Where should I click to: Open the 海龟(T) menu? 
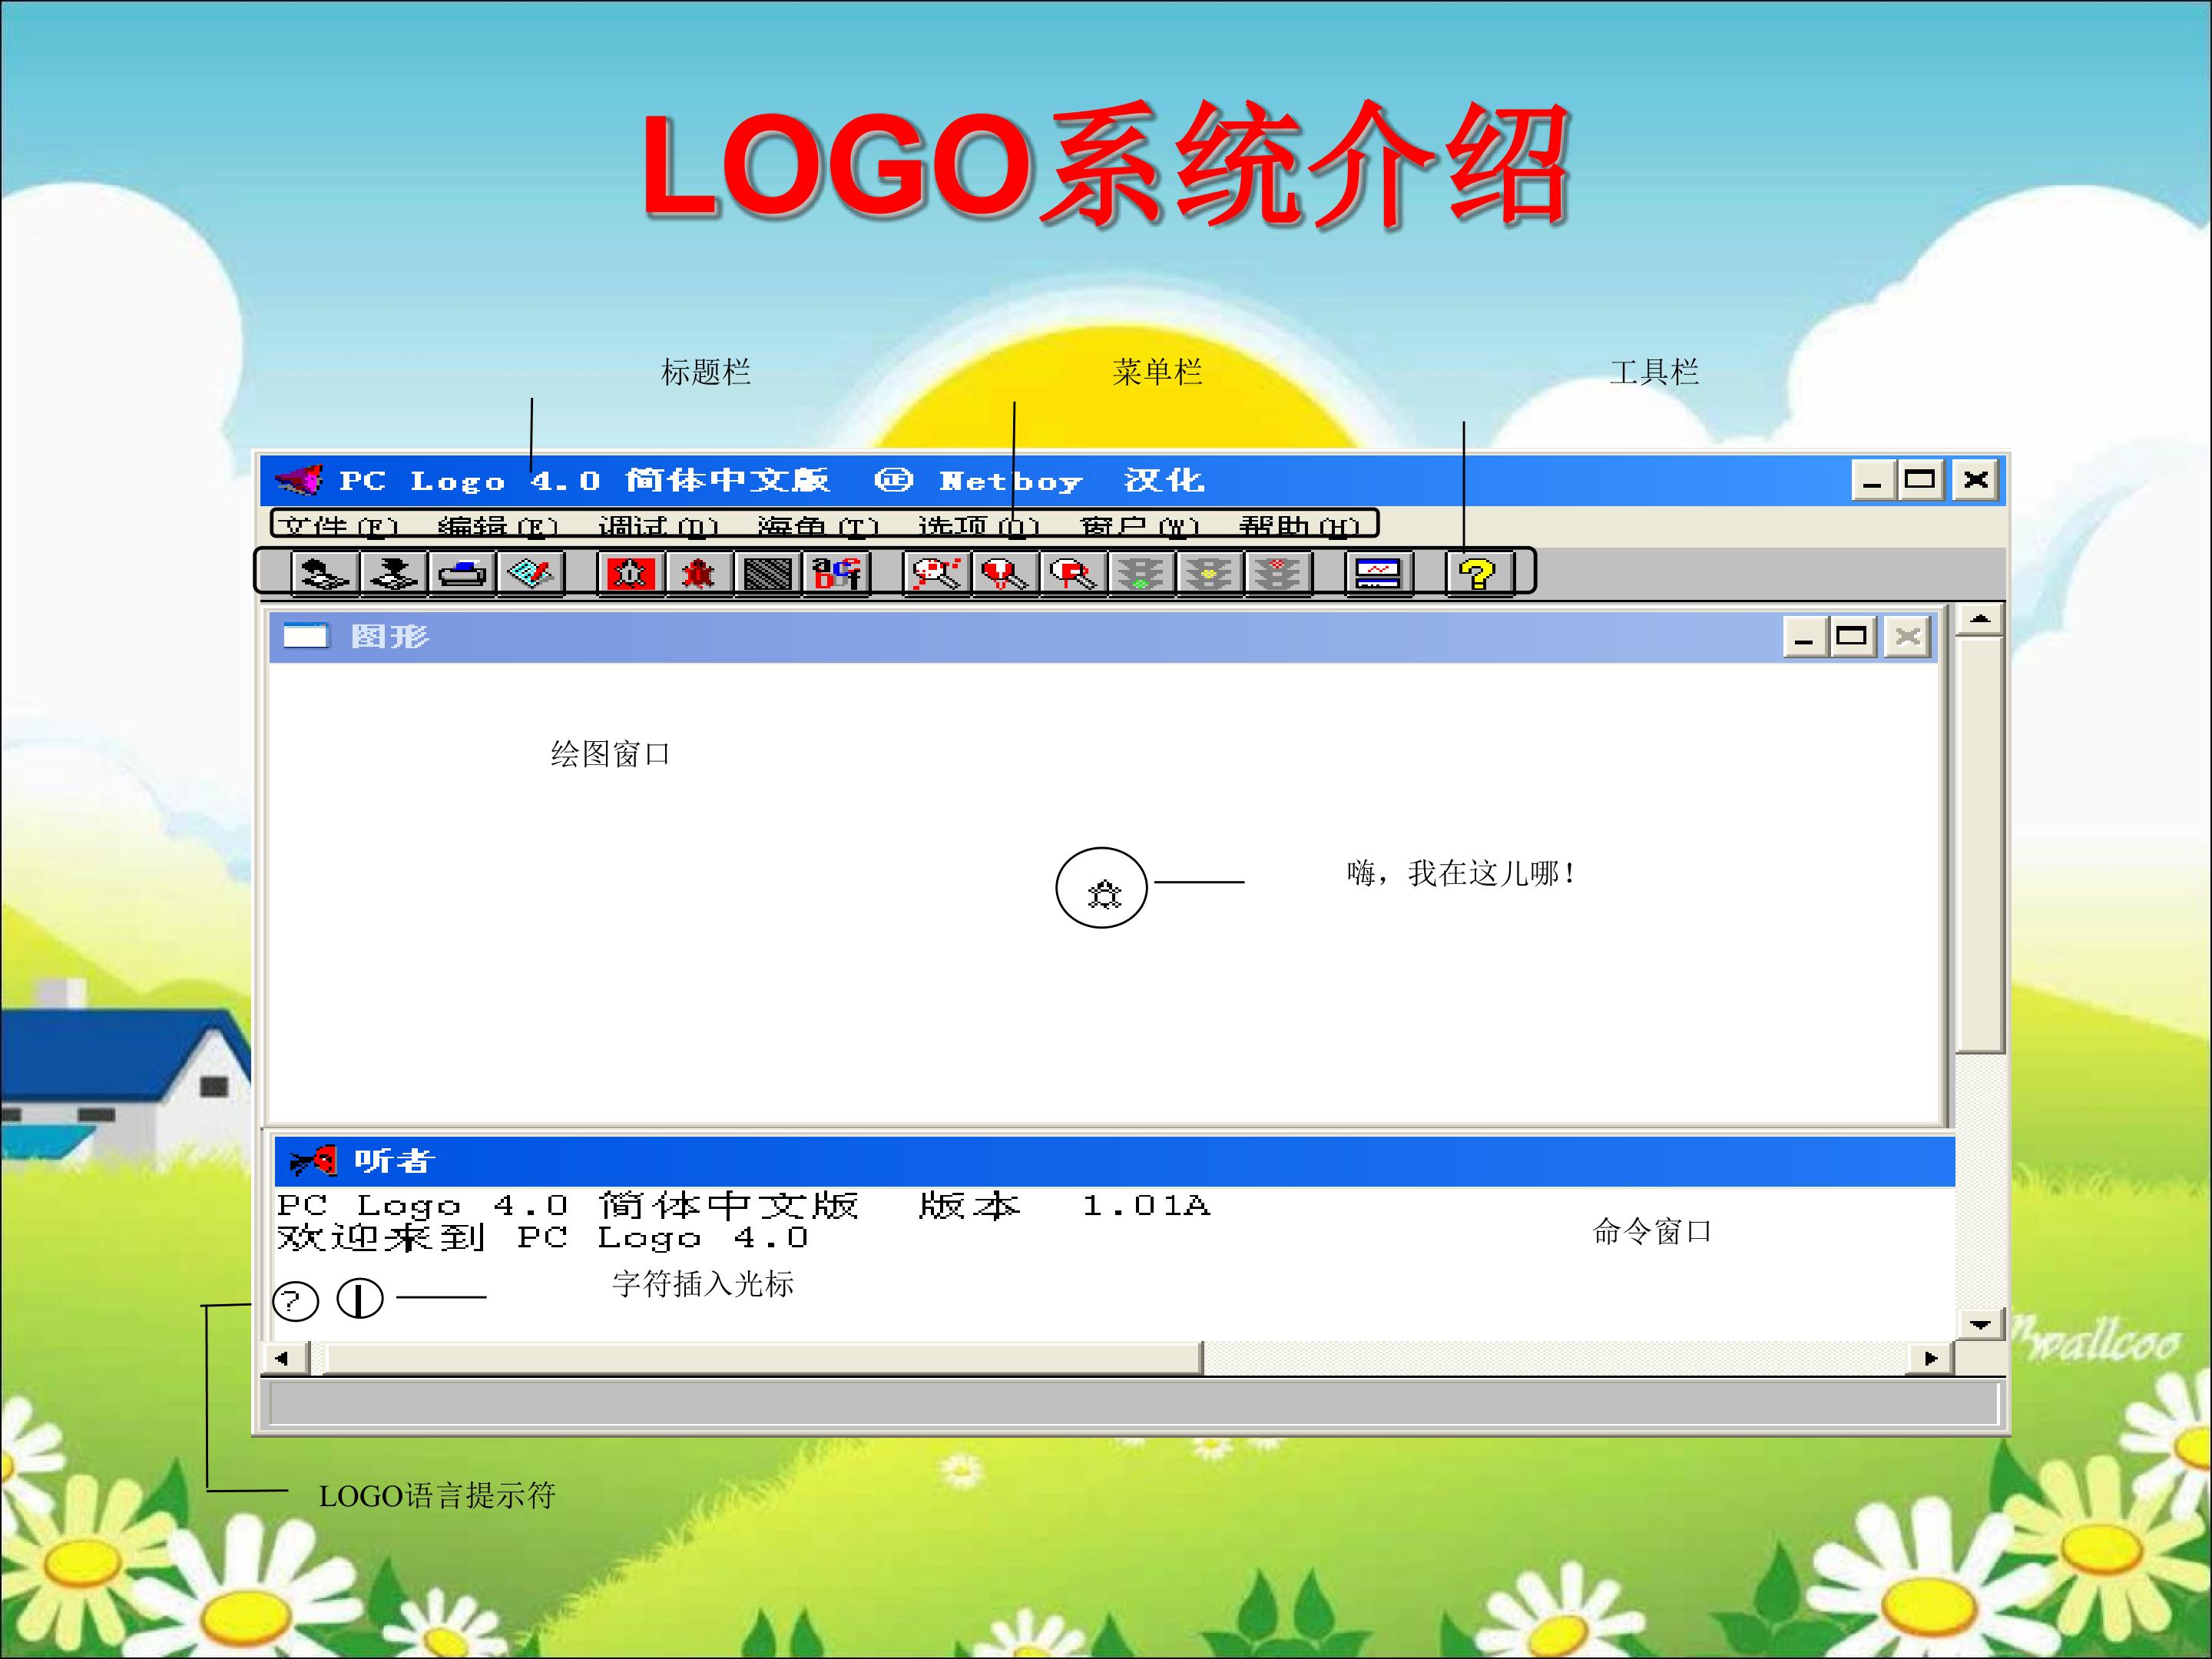point(817,525)
